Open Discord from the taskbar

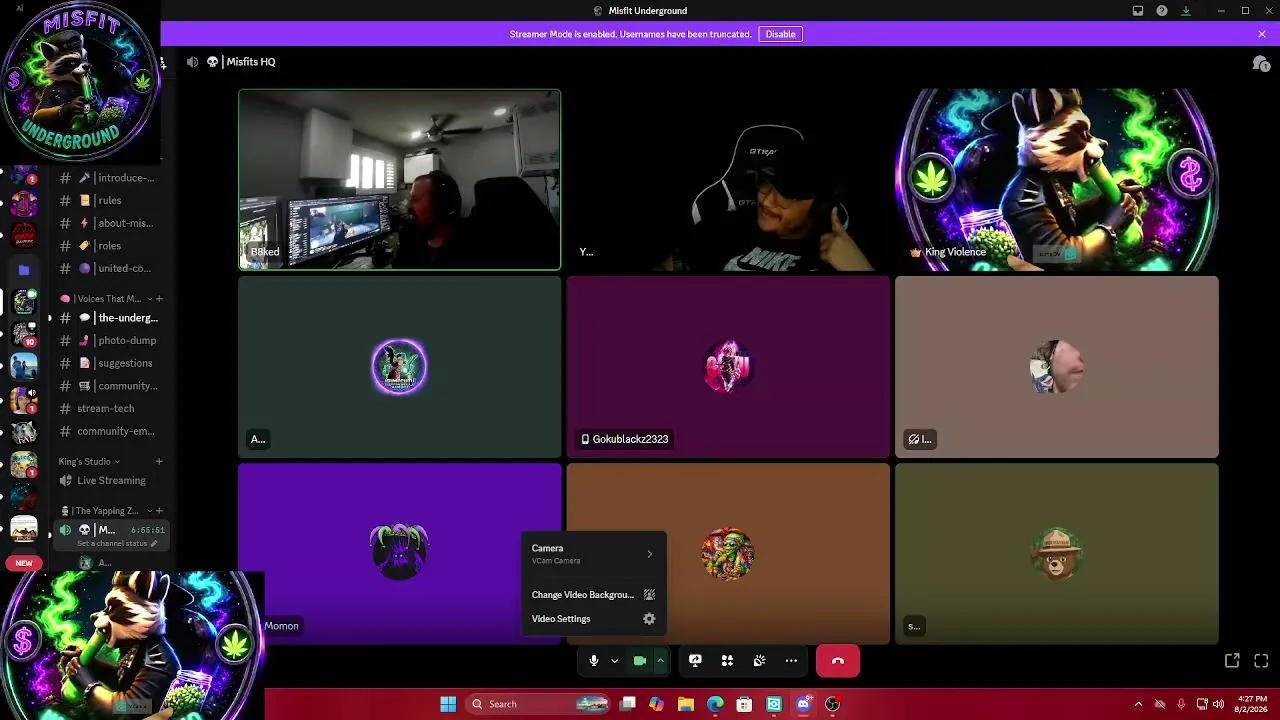coord(803,704)
